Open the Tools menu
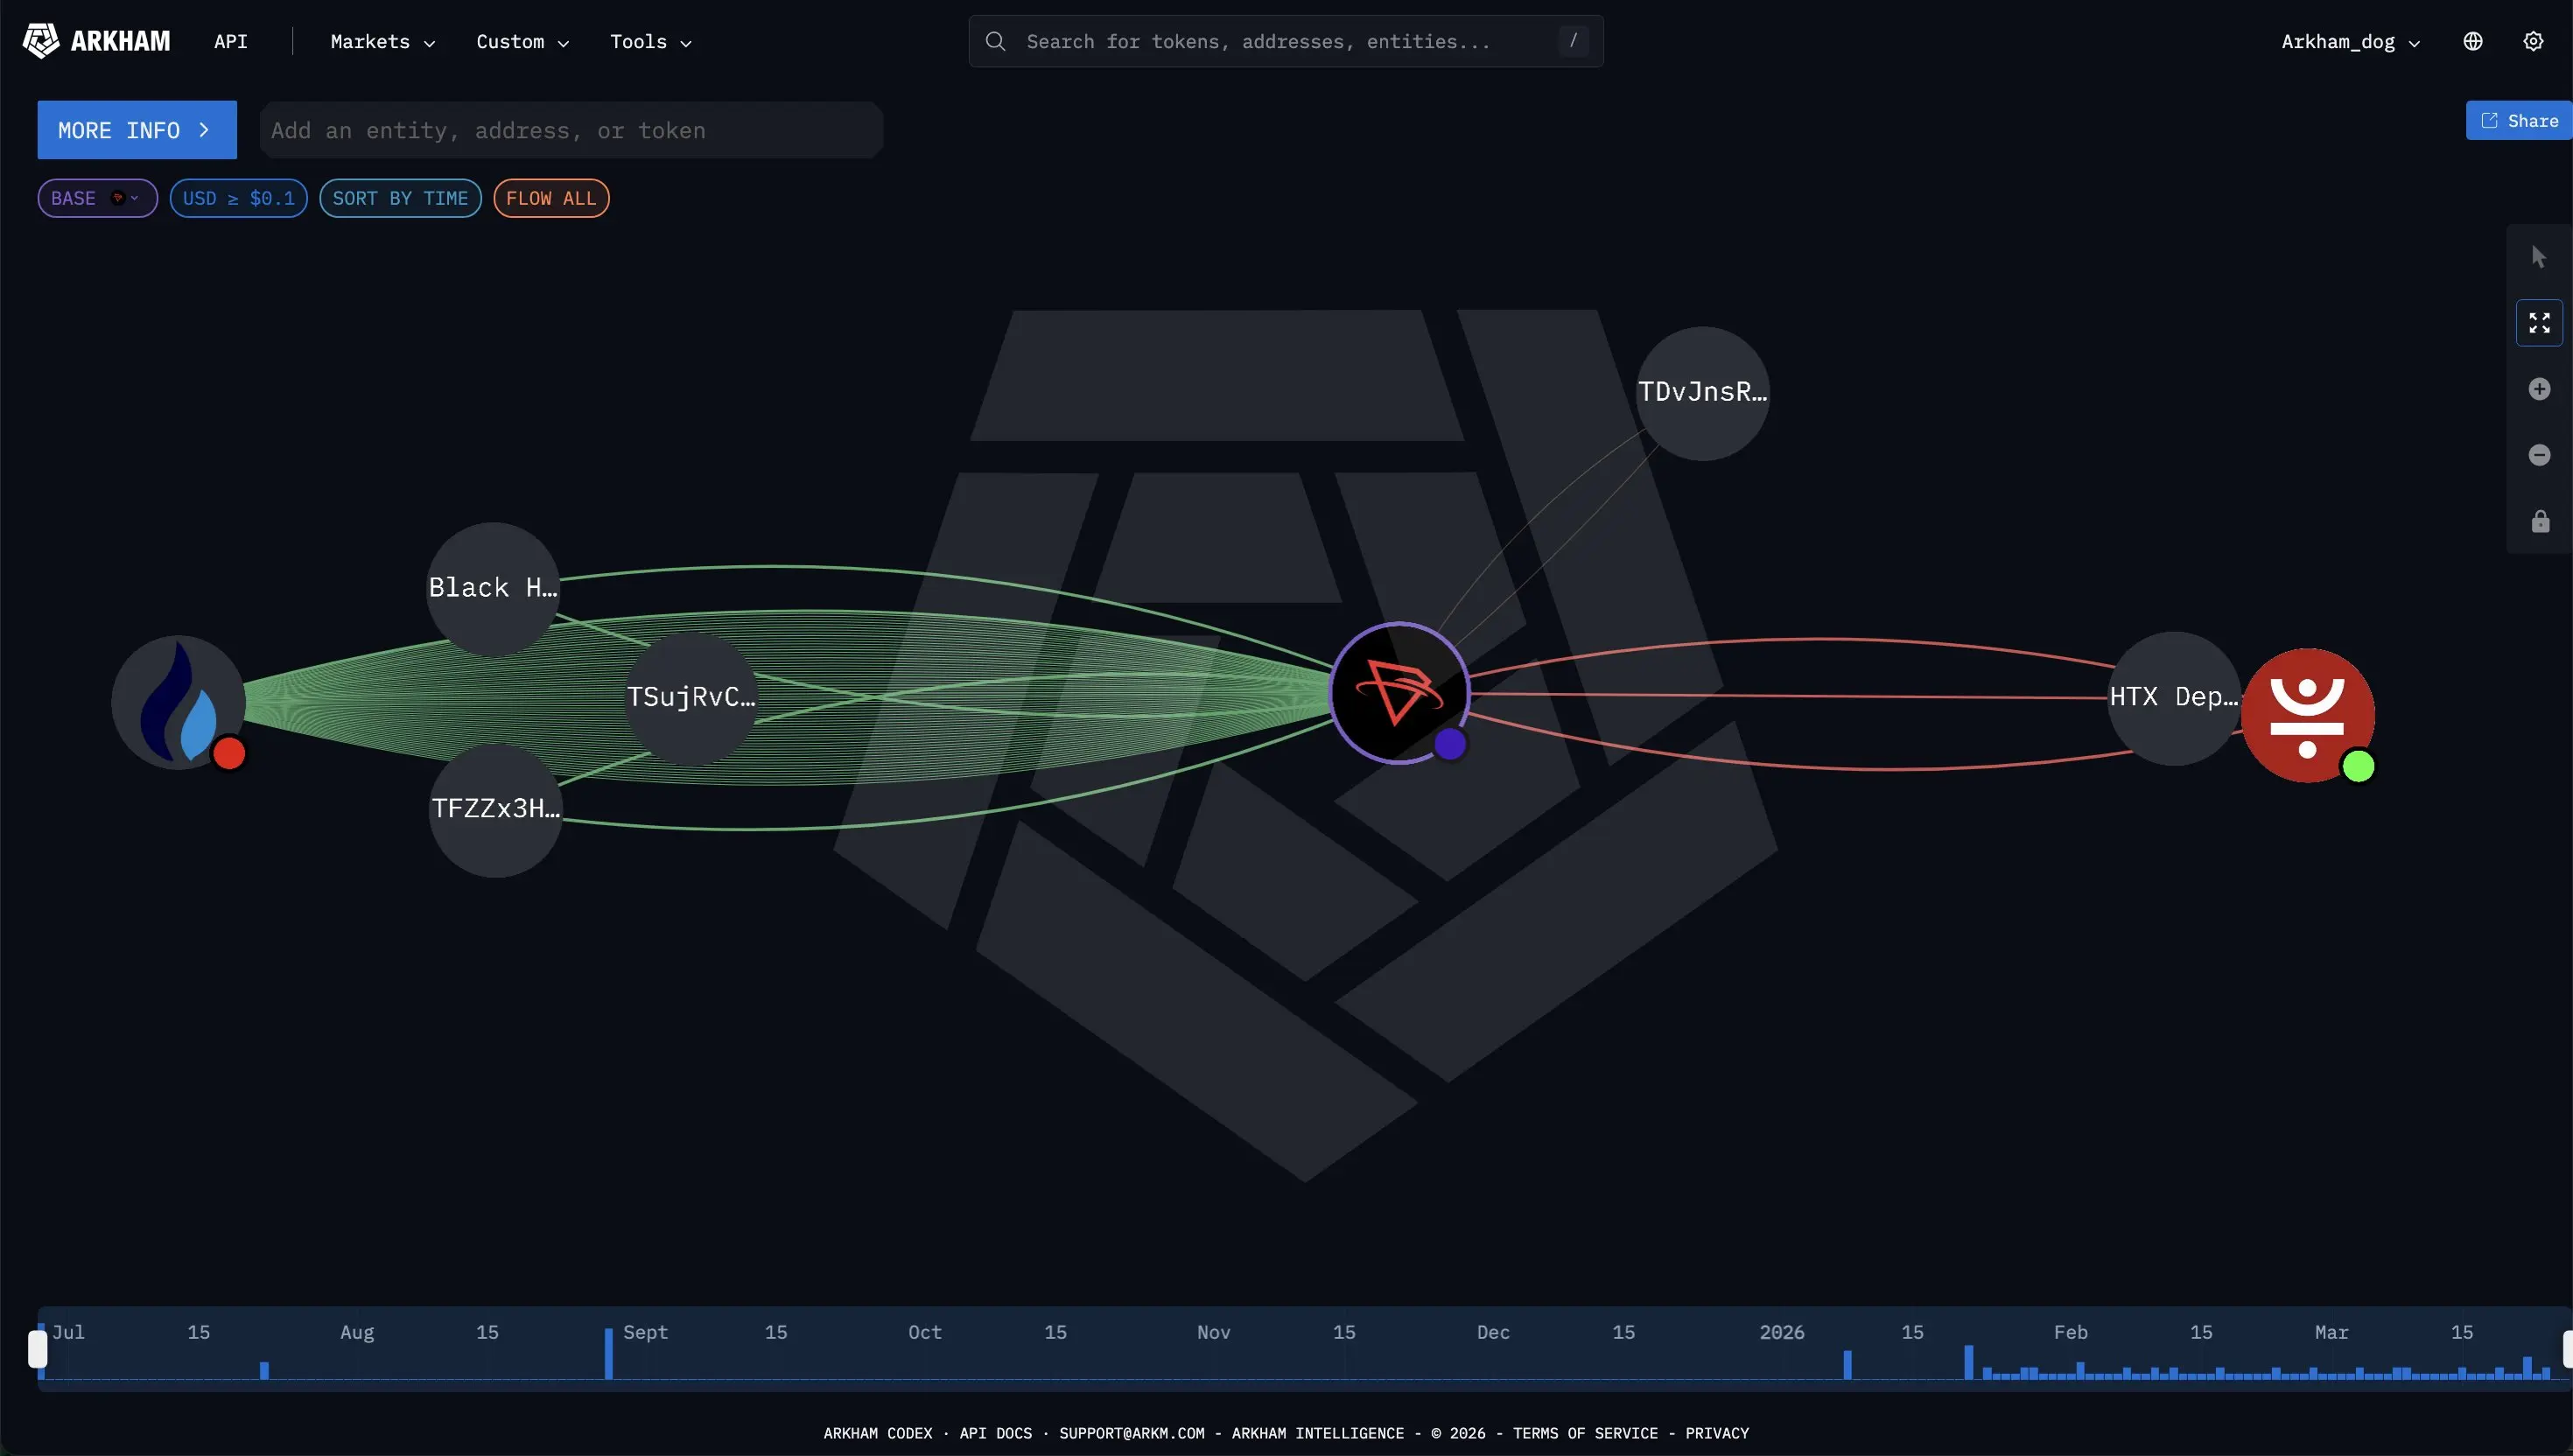 point(650,42)
